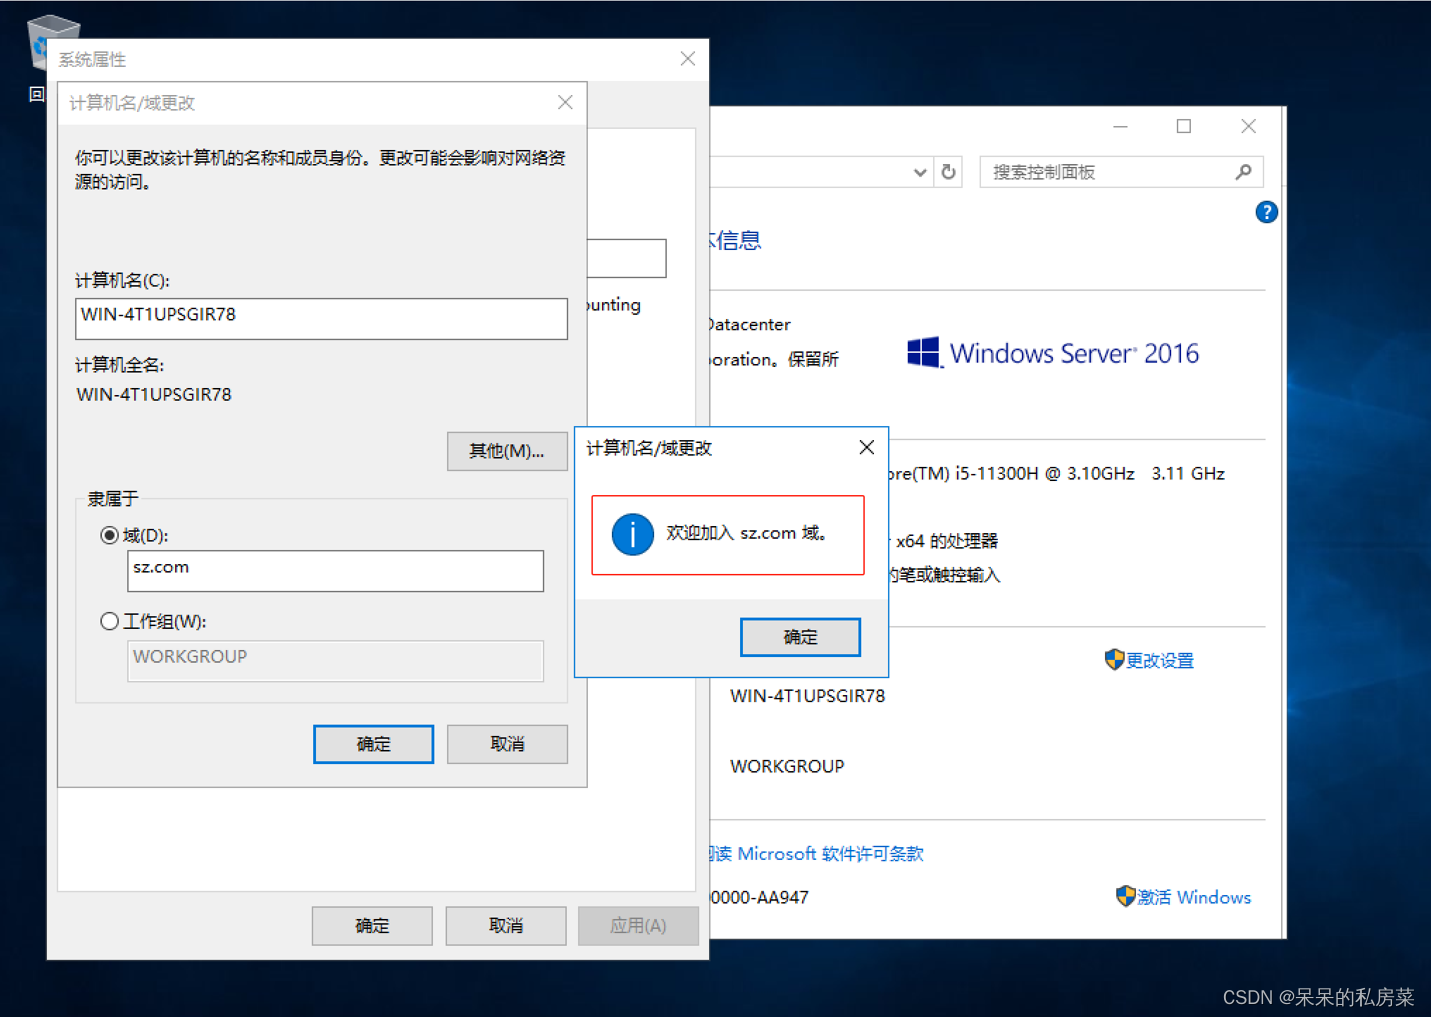Click the Datacenter edition text
Screen dimensions: 1431x1017
point(749,324)
